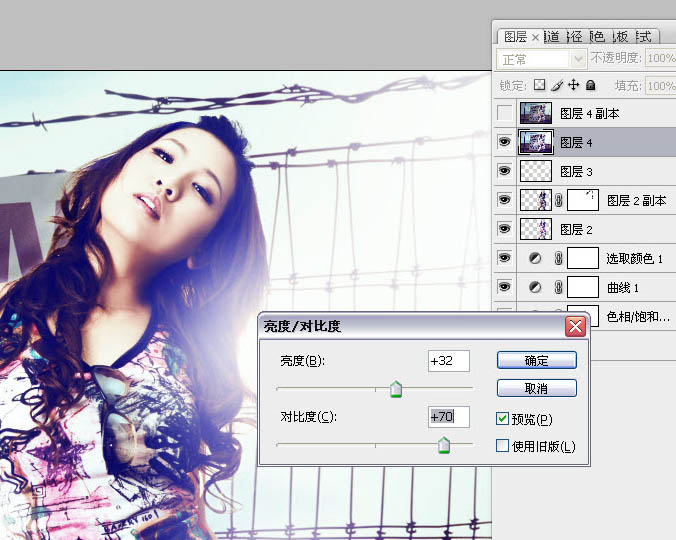Click adjustment icon of 曲线 1 layer
676x540 pixels.
(x=535, y=288)
